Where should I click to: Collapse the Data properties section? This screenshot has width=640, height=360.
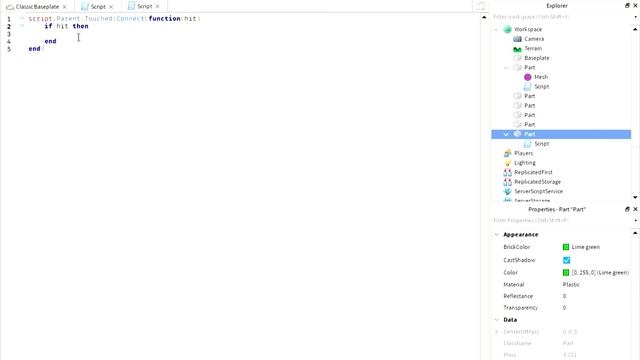[496, 320]
